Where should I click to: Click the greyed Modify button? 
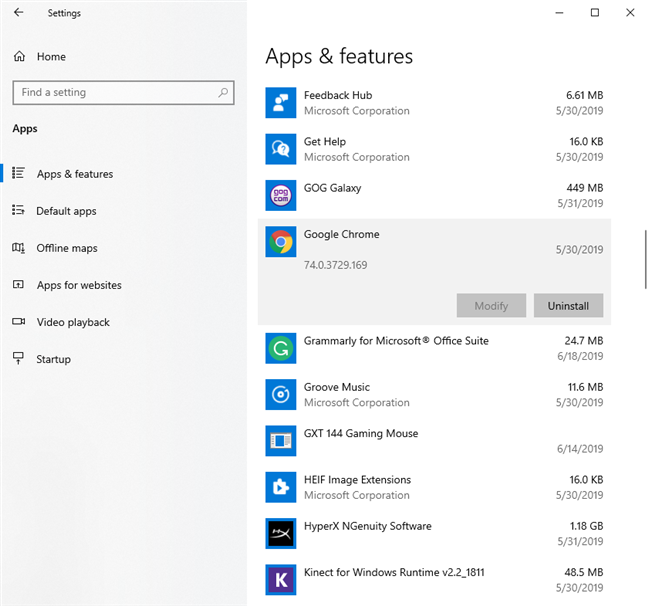click(x=491, y=305)
